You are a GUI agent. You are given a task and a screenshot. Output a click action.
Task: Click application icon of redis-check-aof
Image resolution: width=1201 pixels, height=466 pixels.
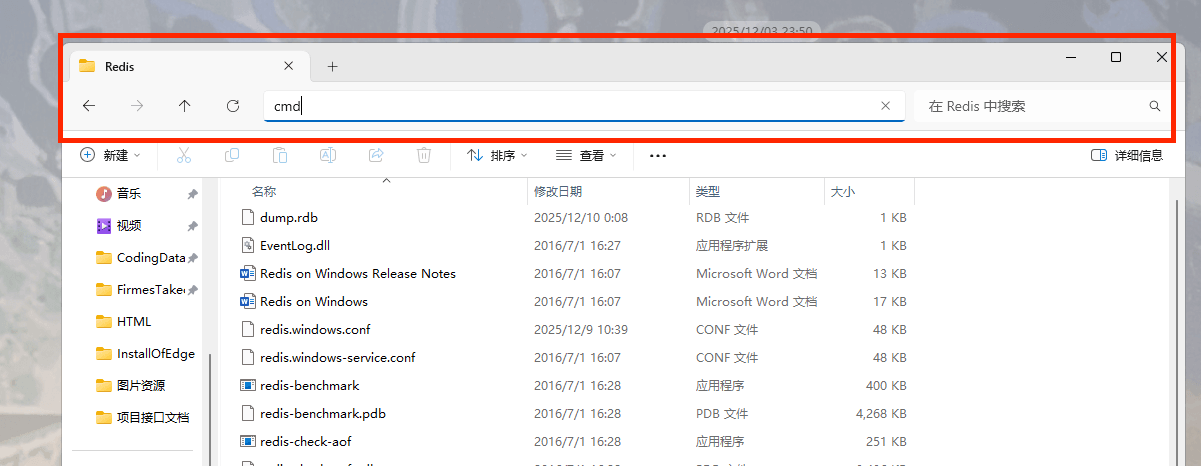[x=249, y=441]
